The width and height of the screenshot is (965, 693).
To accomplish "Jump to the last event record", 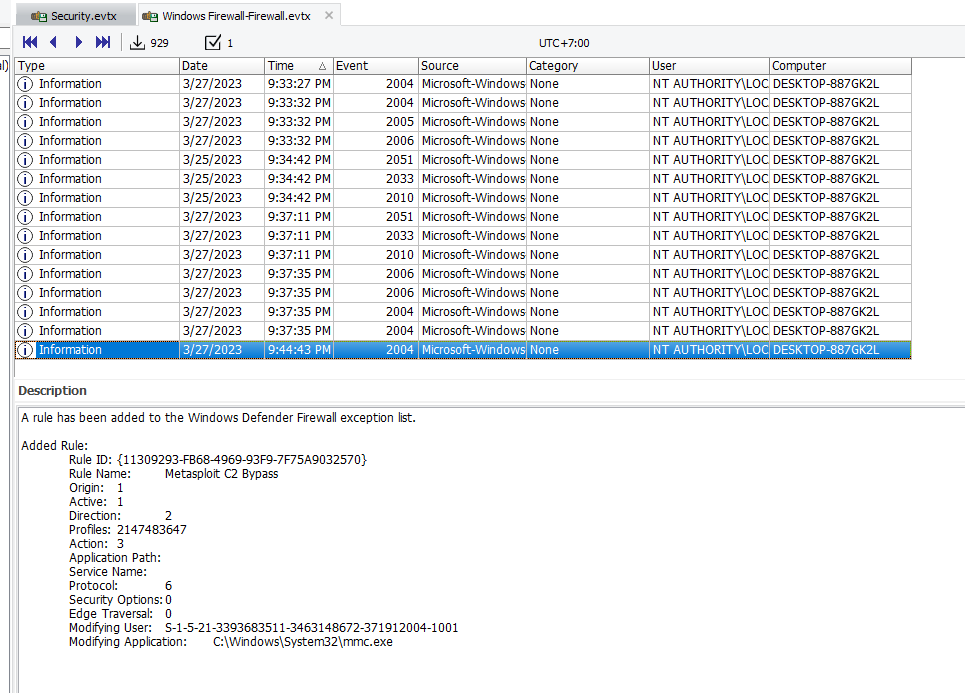I will 101,42.
